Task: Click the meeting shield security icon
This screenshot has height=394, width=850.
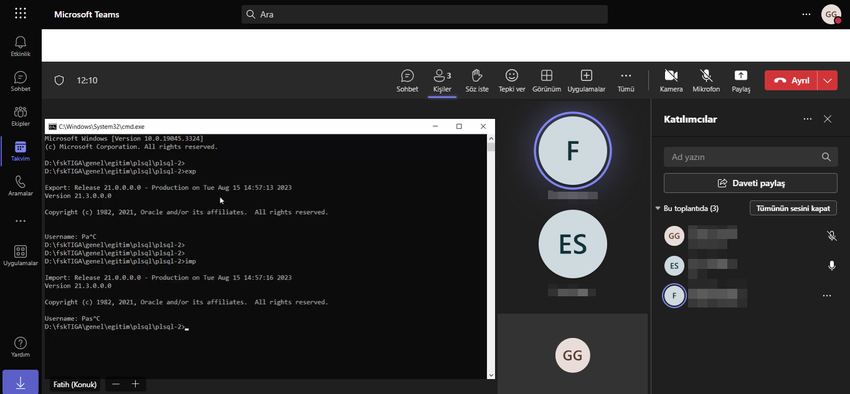Action: pyautogui.click(x=59, y=80)
